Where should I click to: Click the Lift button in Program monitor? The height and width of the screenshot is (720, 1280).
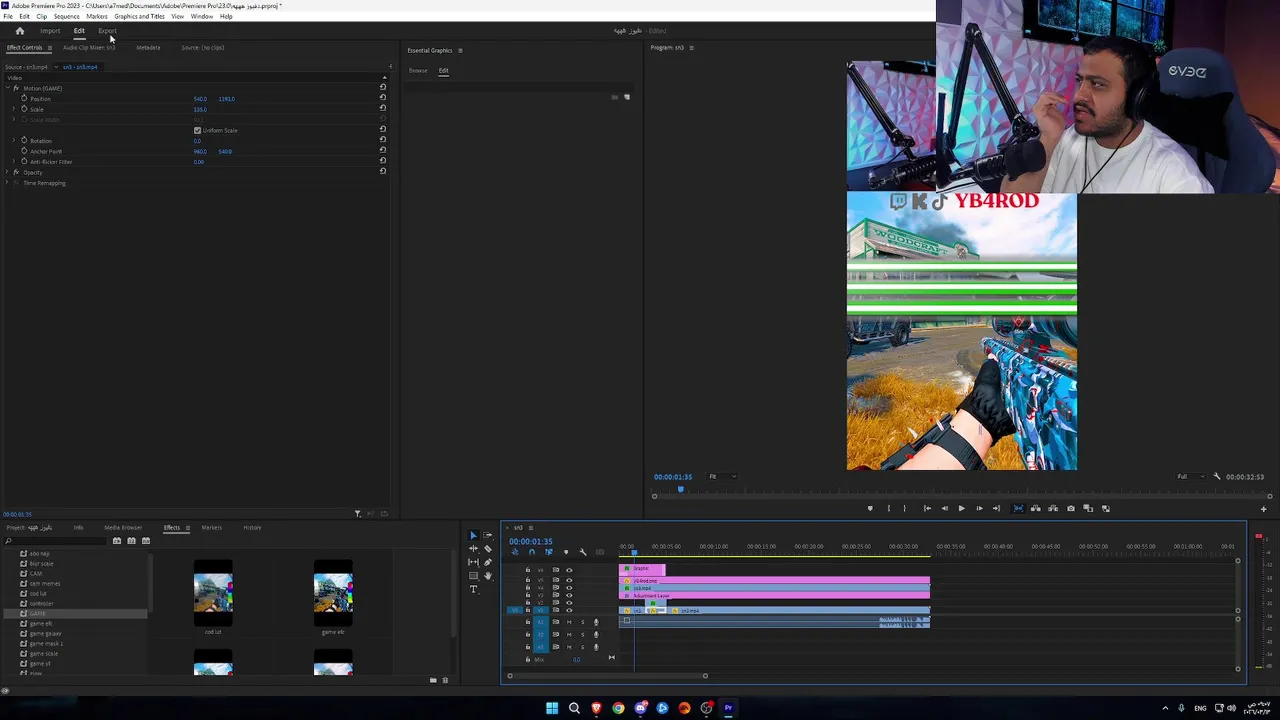click(1035, 508)
